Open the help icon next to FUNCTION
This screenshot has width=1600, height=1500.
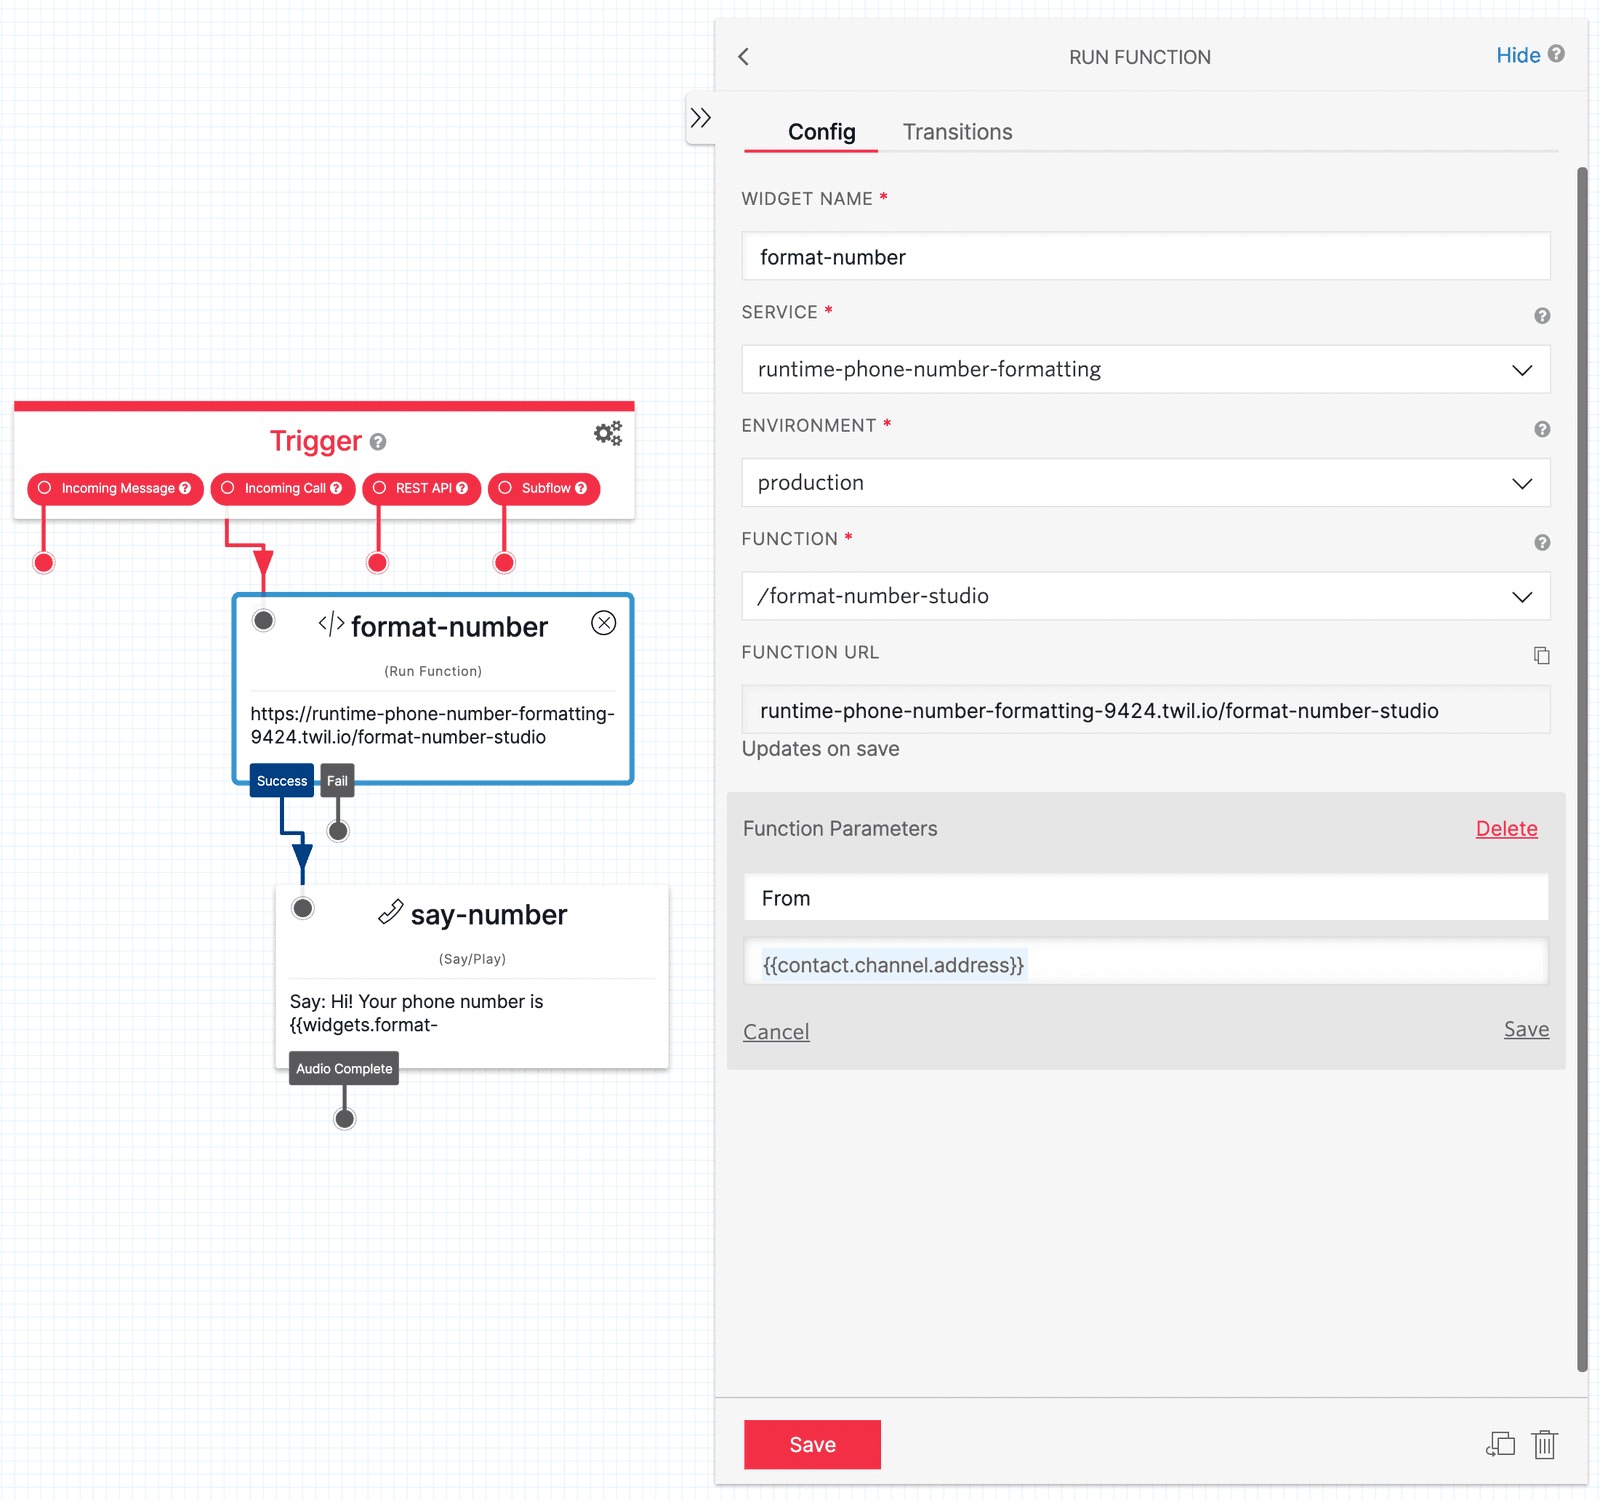coord(1541,543)
